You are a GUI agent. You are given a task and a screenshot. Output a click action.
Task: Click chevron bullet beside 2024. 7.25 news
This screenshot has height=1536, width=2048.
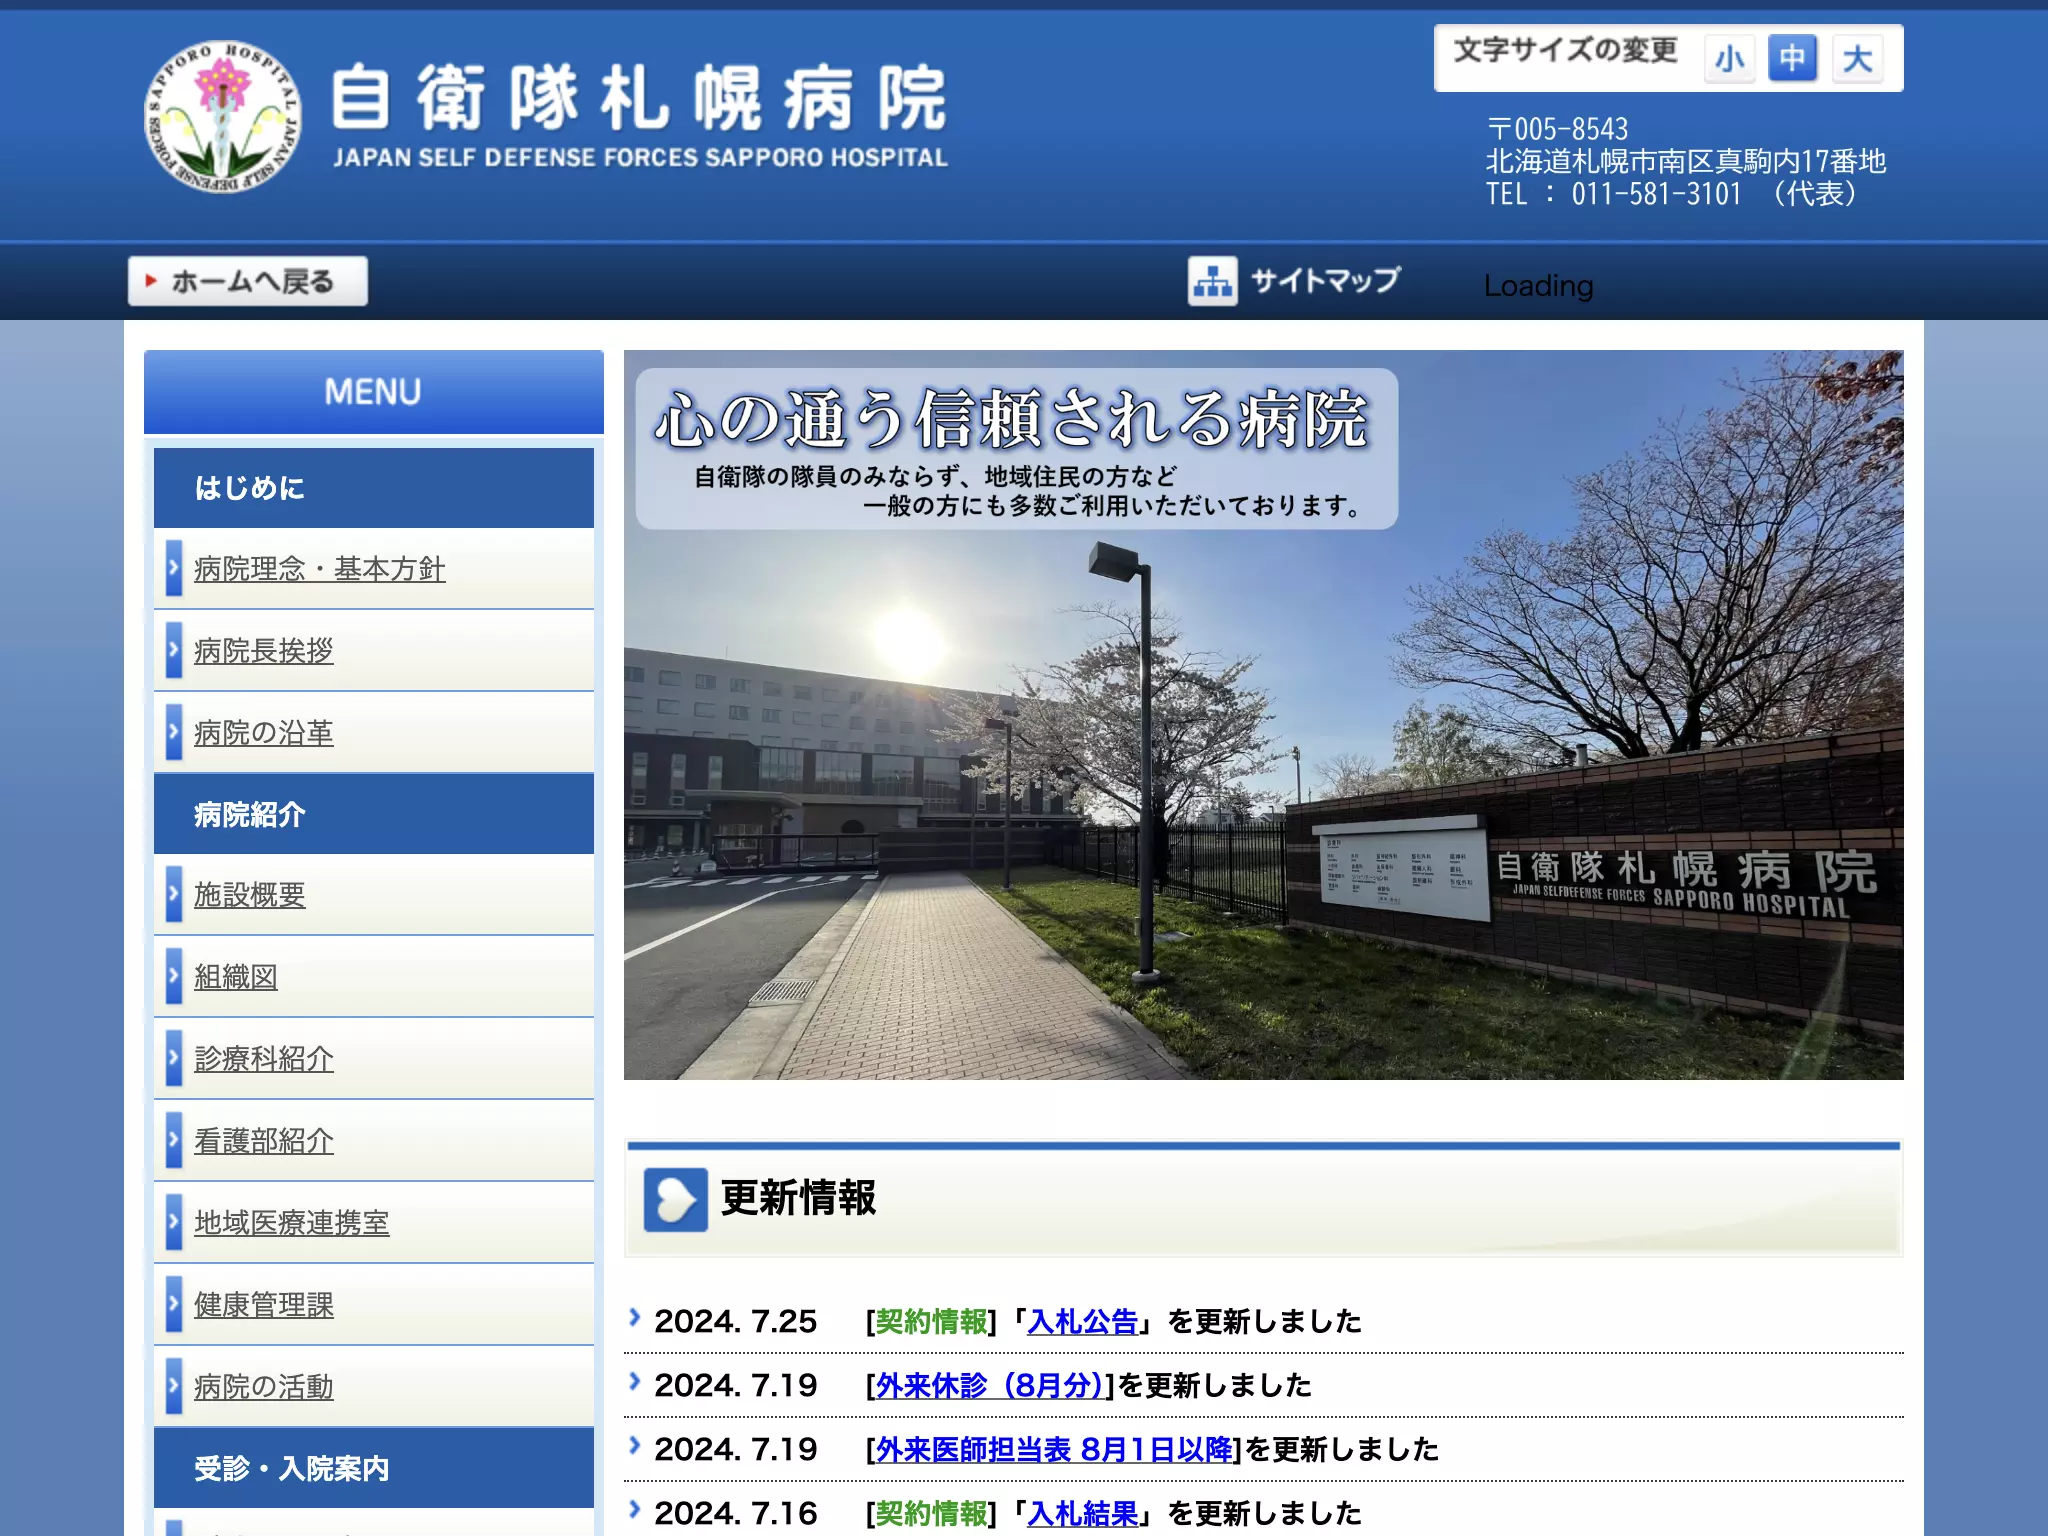(x=634, y=1318)
